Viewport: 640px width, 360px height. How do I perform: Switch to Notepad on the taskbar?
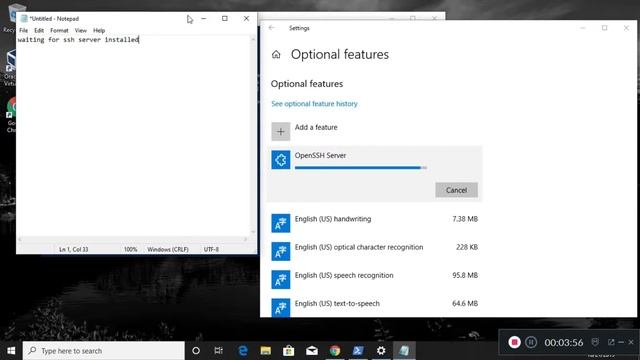click(x=404, y=351)
